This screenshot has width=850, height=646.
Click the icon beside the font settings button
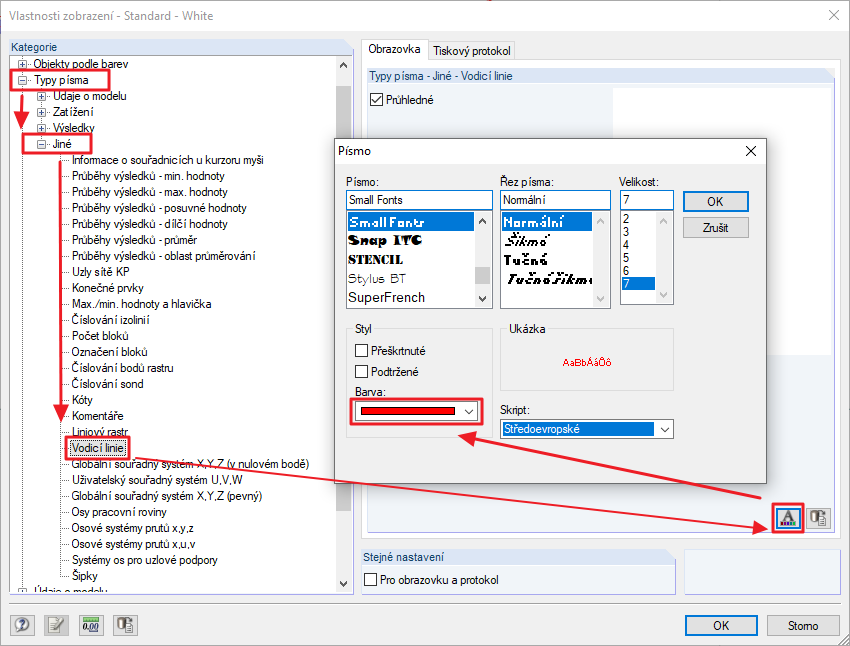click(818, 518)
